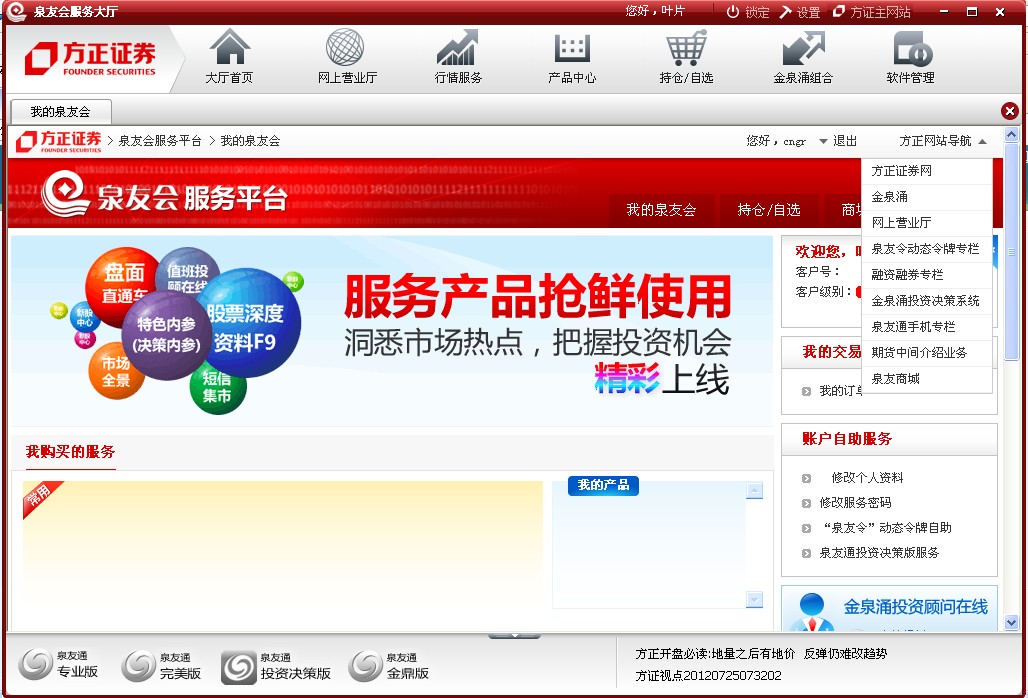Open 大厅首页 home icon

point(229,47)
